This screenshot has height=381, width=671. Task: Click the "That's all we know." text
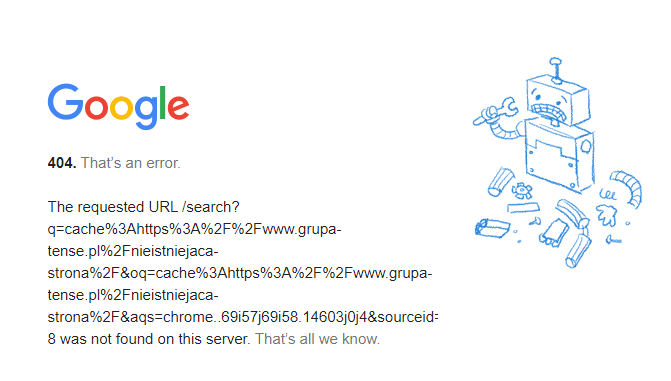[318, 339]
